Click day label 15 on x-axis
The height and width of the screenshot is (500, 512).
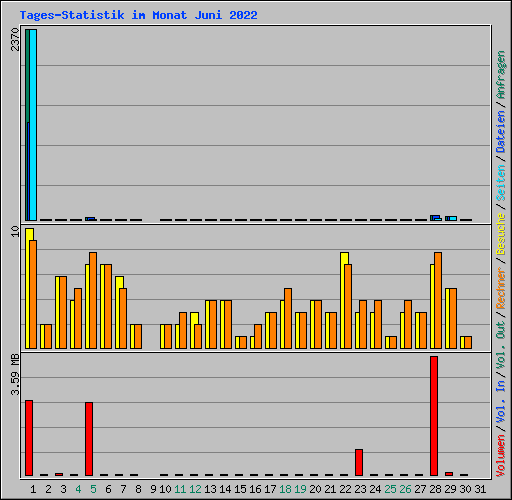[x=240, y=489]
